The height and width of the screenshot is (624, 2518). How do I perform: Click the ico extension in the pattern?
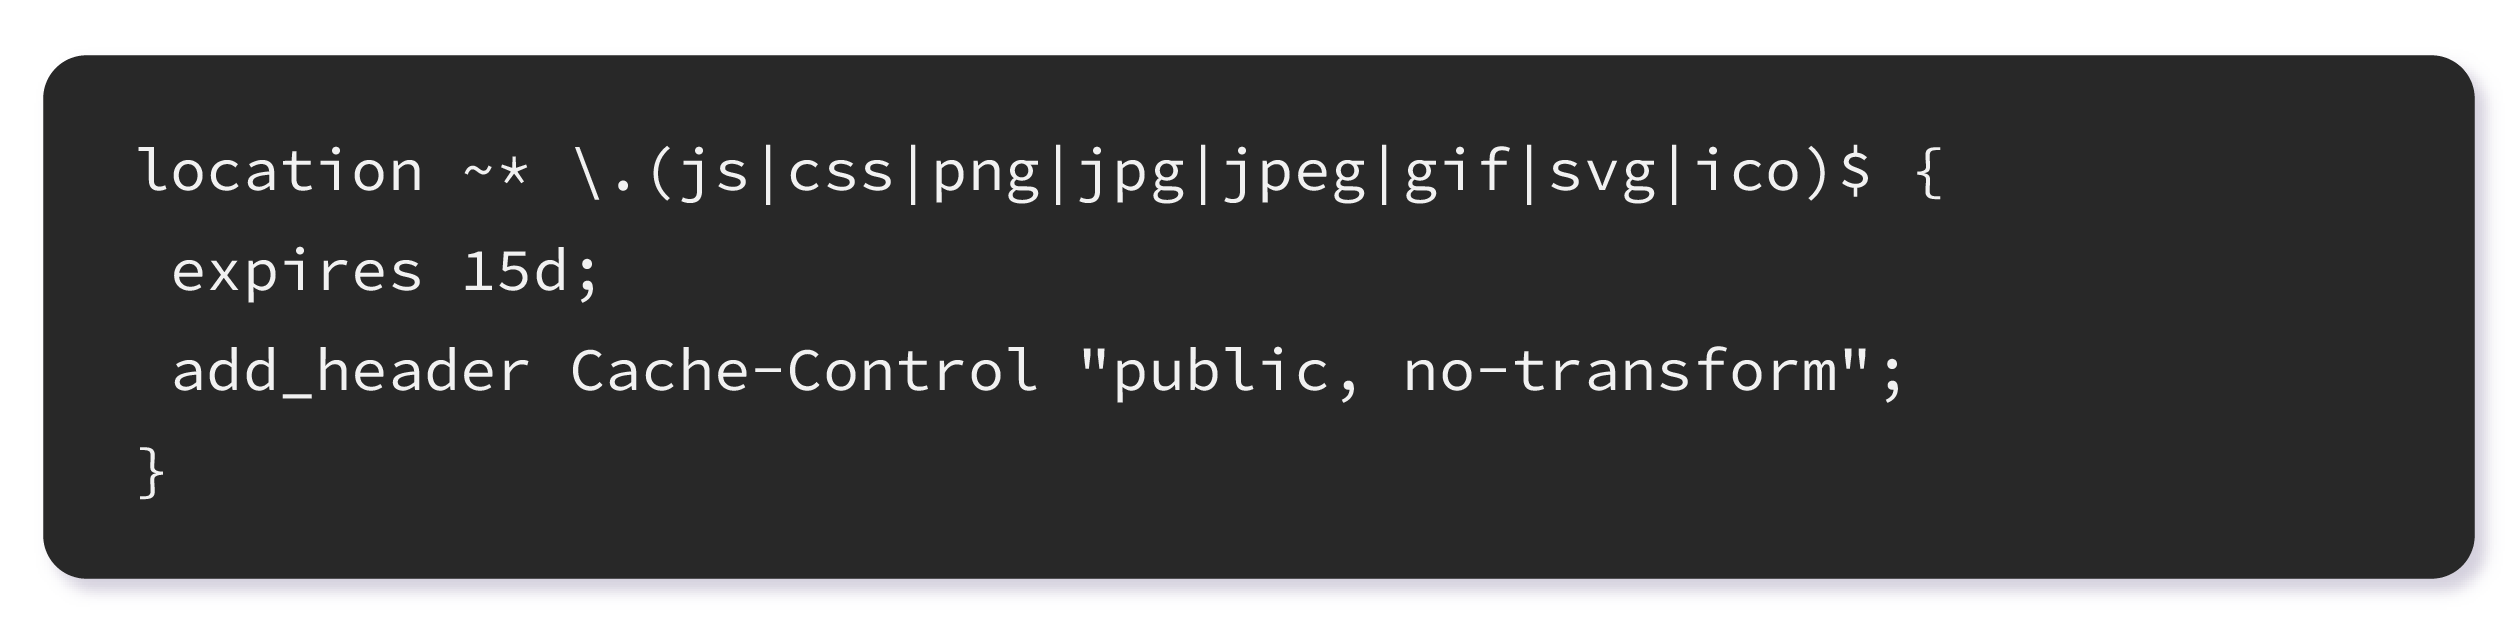pyautogui.click(x=1746, y=170)
